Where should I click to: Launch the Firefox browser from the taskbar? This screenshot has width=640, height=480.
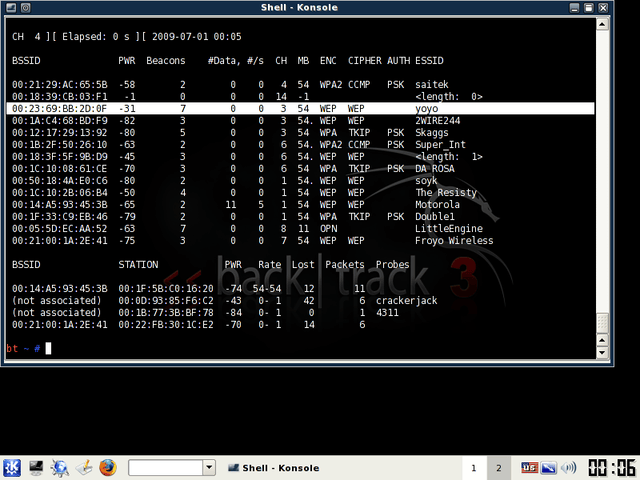tap(108, 468)
